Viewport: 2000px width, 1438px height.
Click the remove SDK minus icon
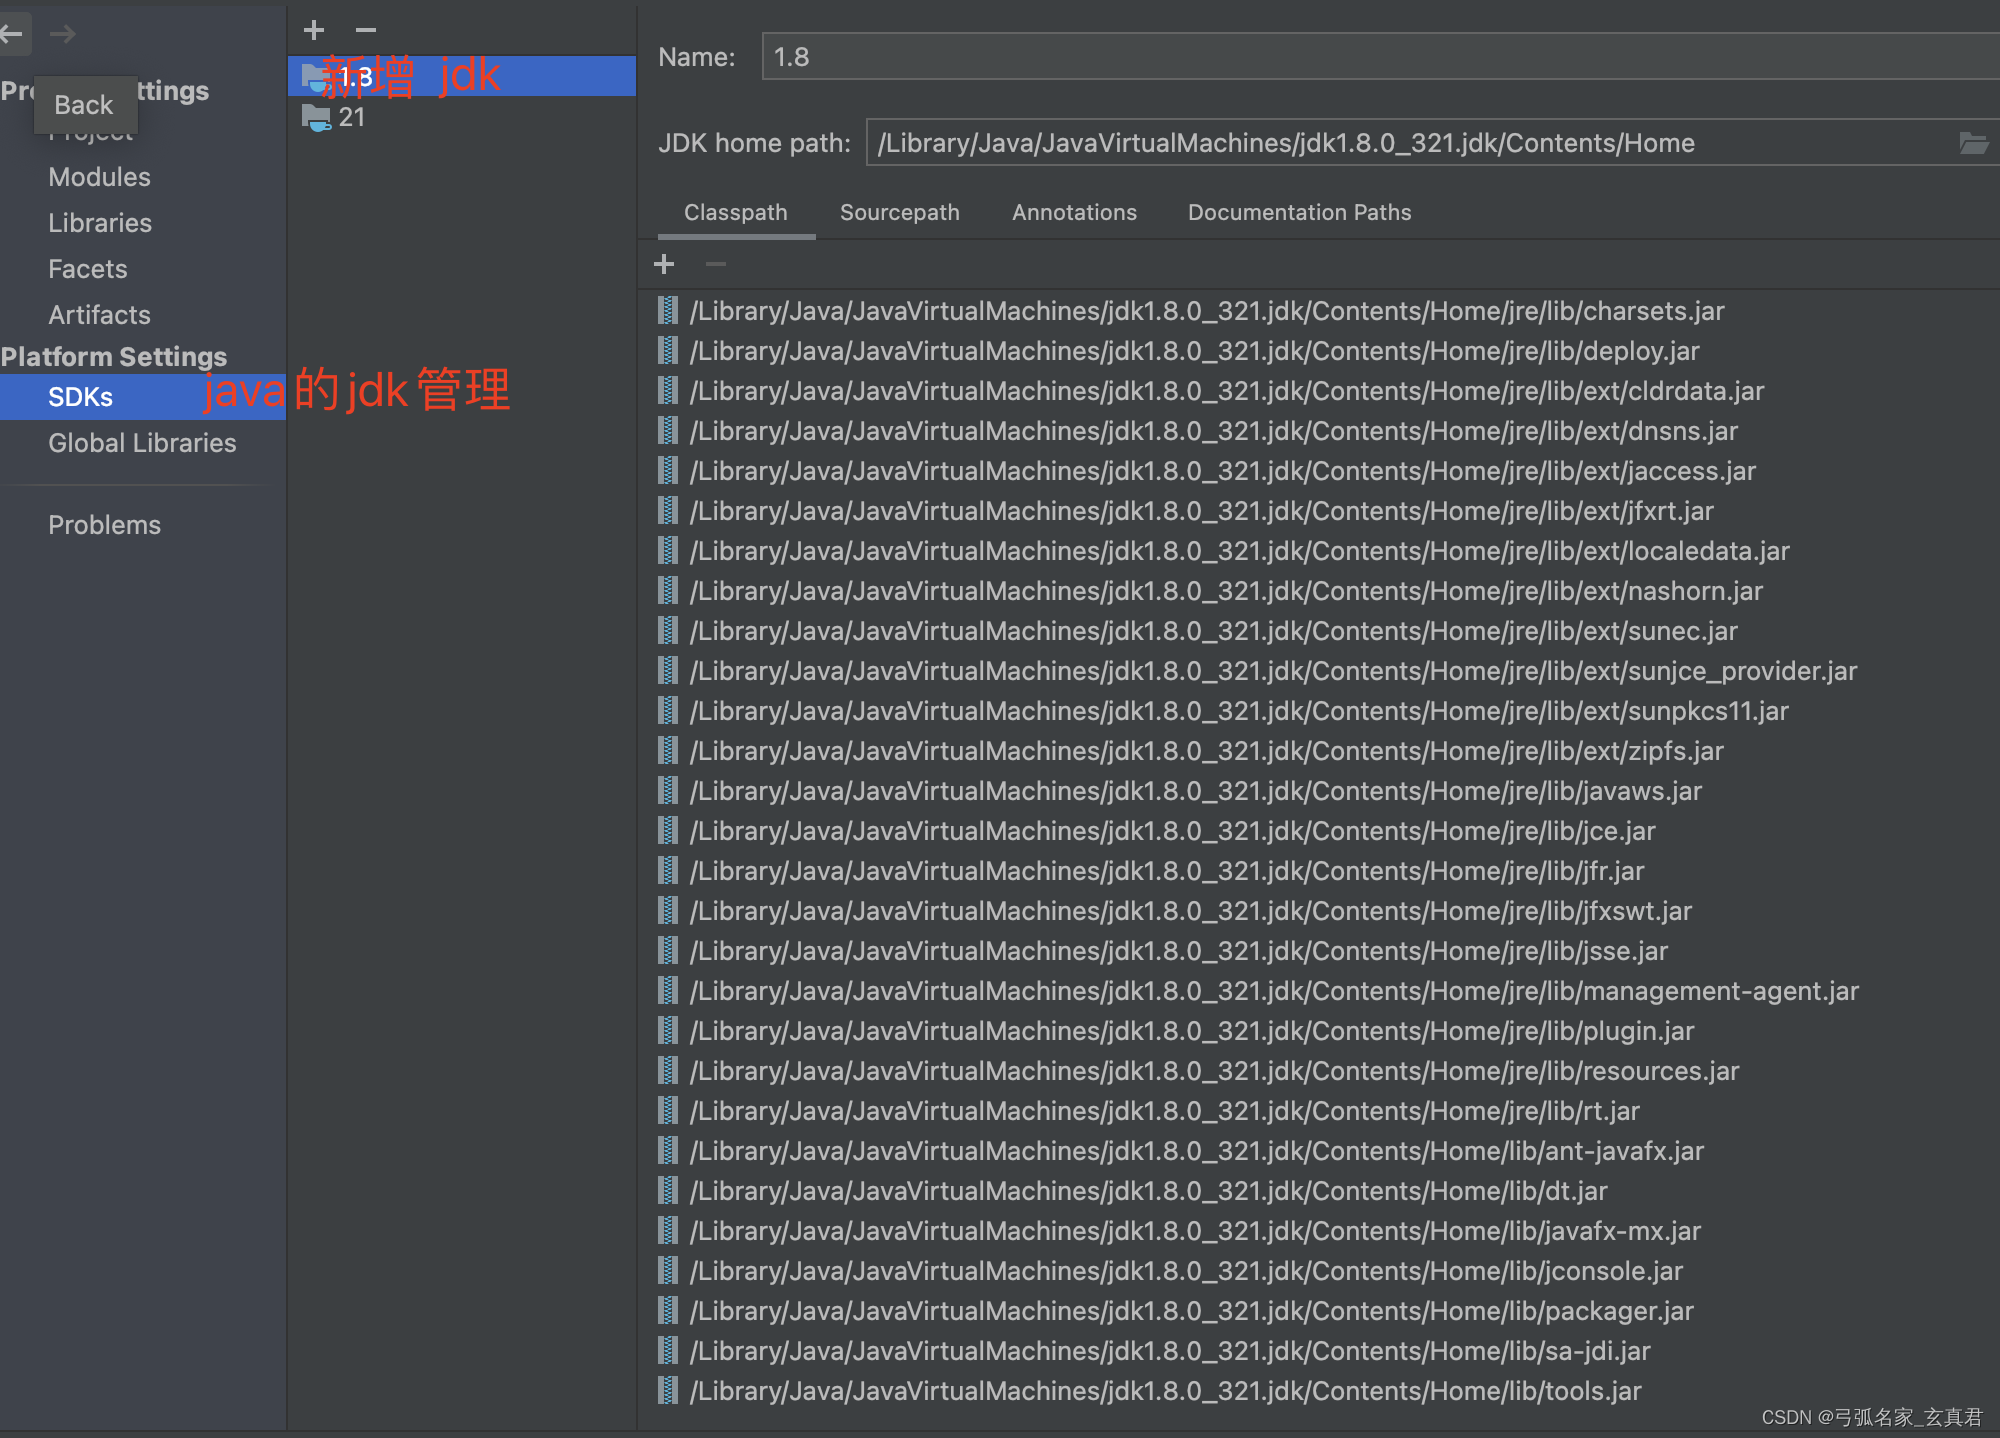(x=366, y=30)
